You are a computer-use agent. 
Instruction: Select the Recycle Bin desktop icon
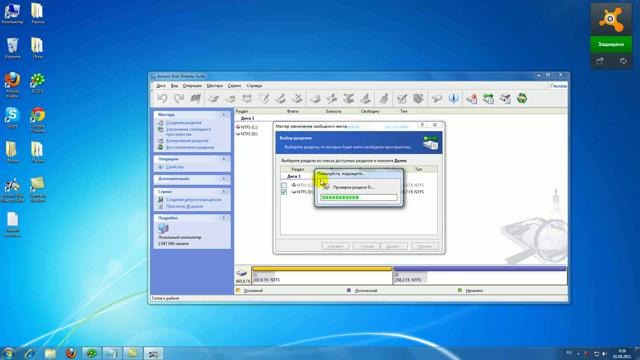pyautogui.click(x=12, y=48)
